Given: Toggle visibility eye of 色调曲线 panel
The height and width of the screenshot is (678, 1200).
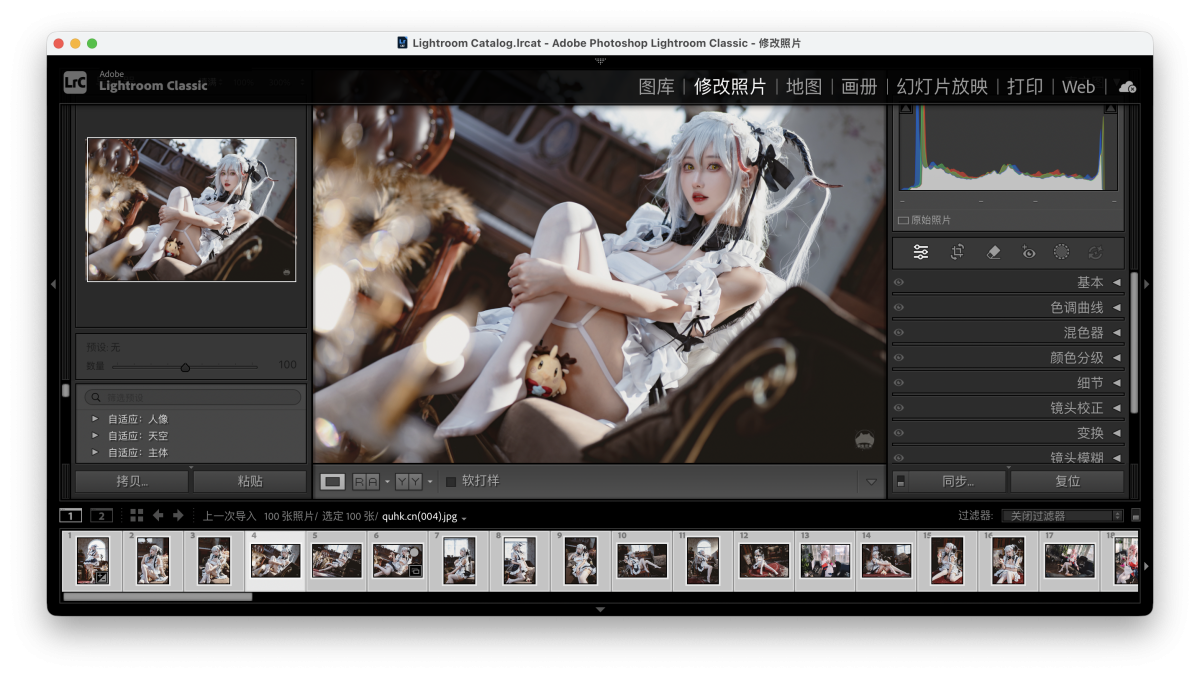Looking at the screenshot, I should [899, 308].
